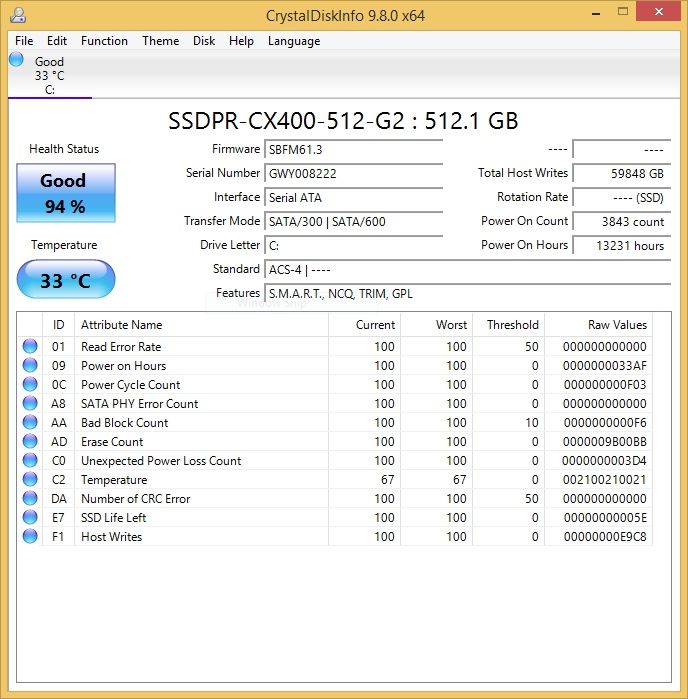
Task: Select the Power on Hours attribute name
Action: click(124, 366)
